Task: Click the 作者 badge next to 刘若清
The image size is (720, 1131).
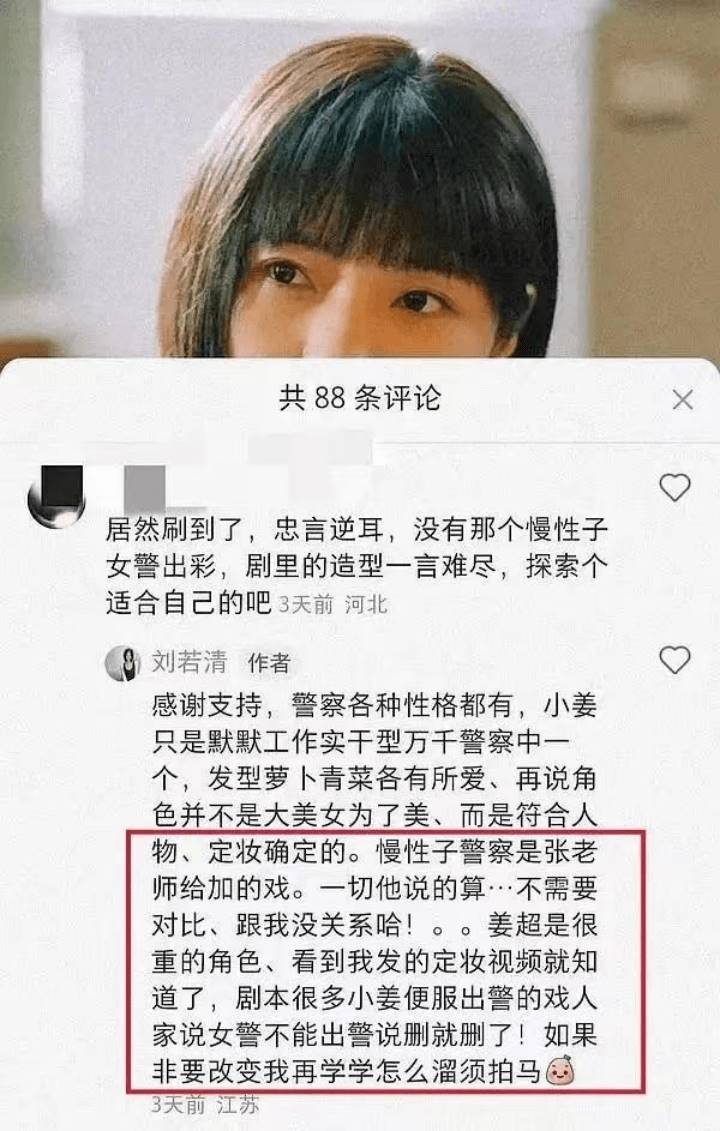Action: [268, 663]
